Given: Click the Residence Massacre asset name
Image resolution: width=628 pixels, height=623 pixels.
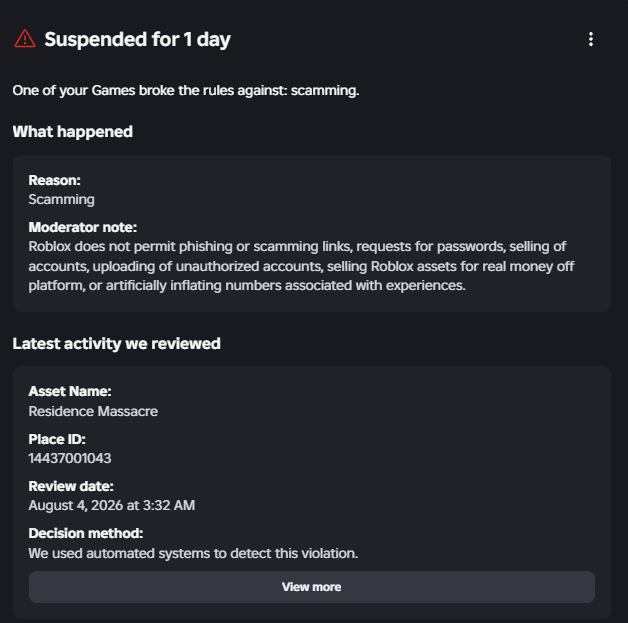Looking at the screenshot, I should coord(93,411).
